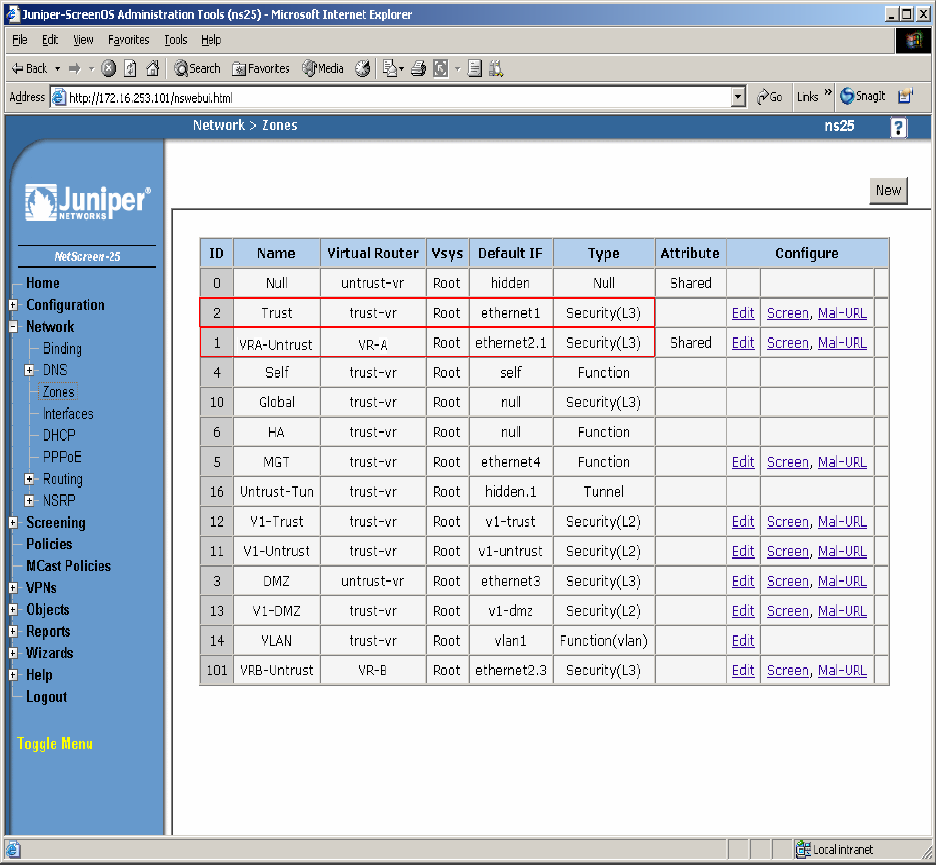The image size is (936, 865).
Task: Click the Media toolbar button
Action: click(x=323, y=69)
